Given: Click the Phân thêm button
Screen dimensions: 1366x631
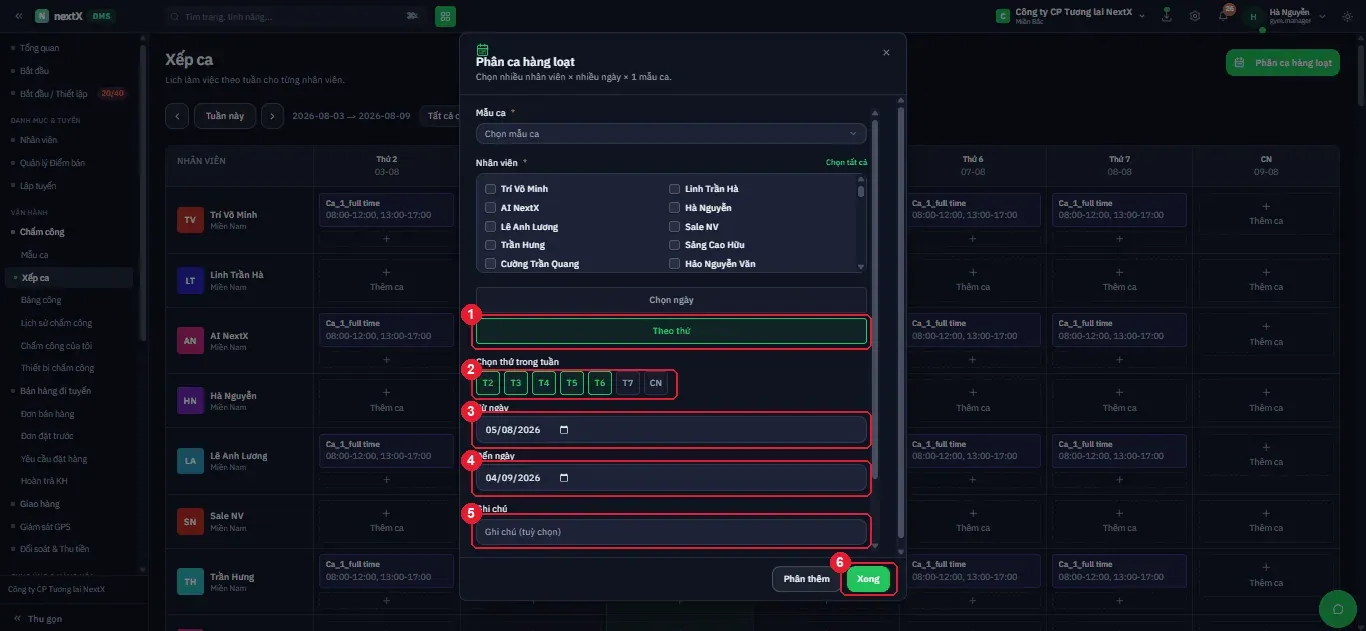Looking at the screenshot, I should click(806, 579).
